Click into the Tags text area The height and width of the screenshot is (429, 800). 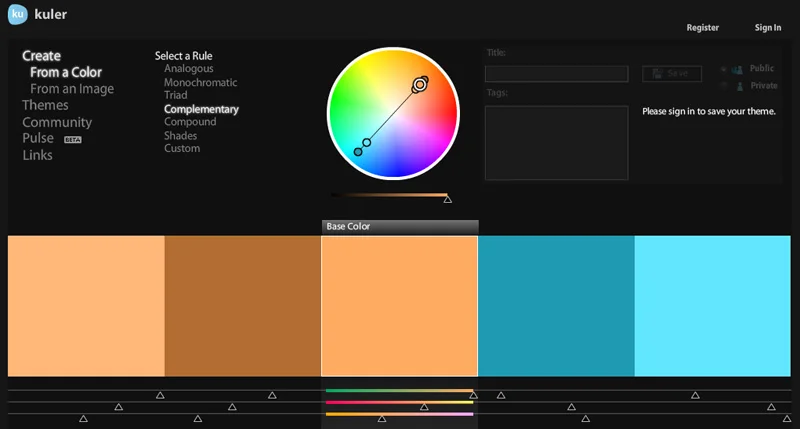pyautogui.click(x=556, y=143)
